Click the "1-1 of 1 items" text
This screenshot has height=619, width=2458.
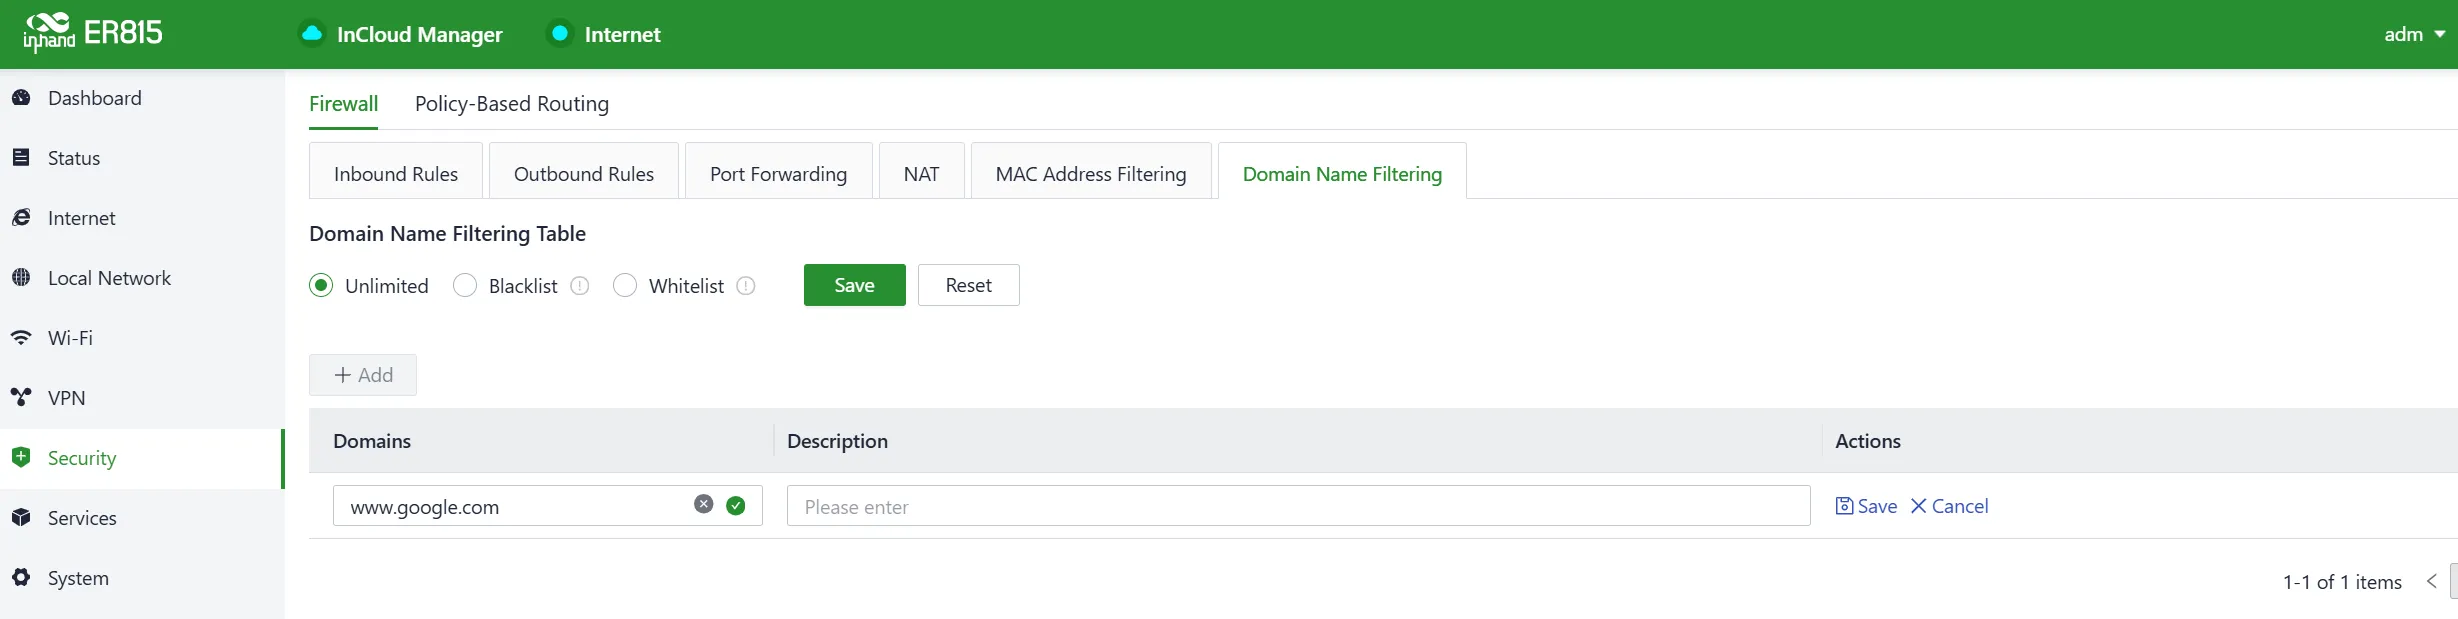pos(2342,582)
